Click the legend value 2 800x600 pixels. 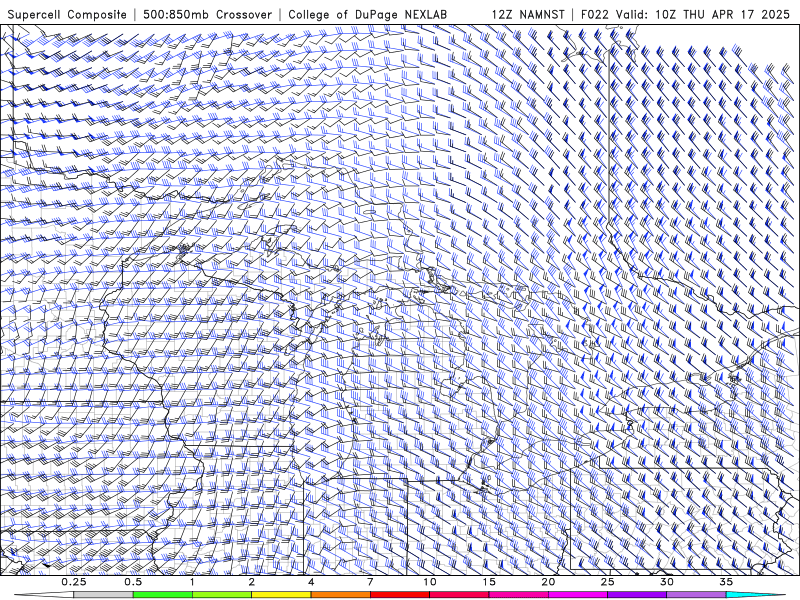click(x=252, y=582)
